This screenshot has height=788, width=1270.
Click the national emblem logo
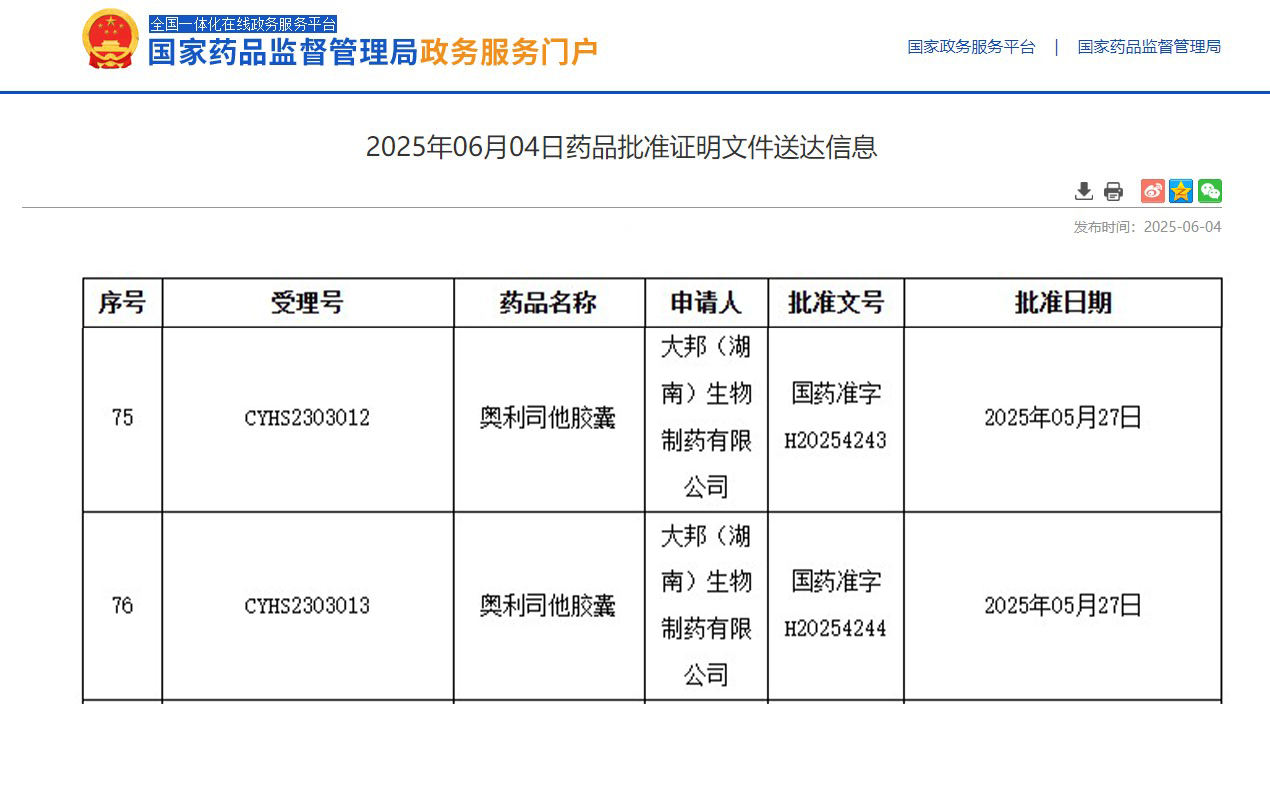tap(110, 40)
